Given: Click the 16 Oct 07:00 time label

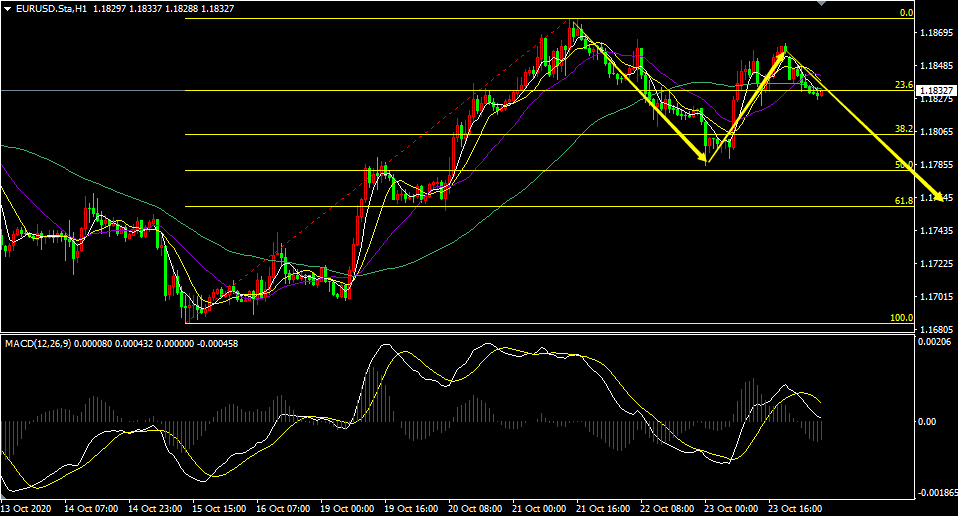Looking at the screenshot, I should (x=283, y=508).
